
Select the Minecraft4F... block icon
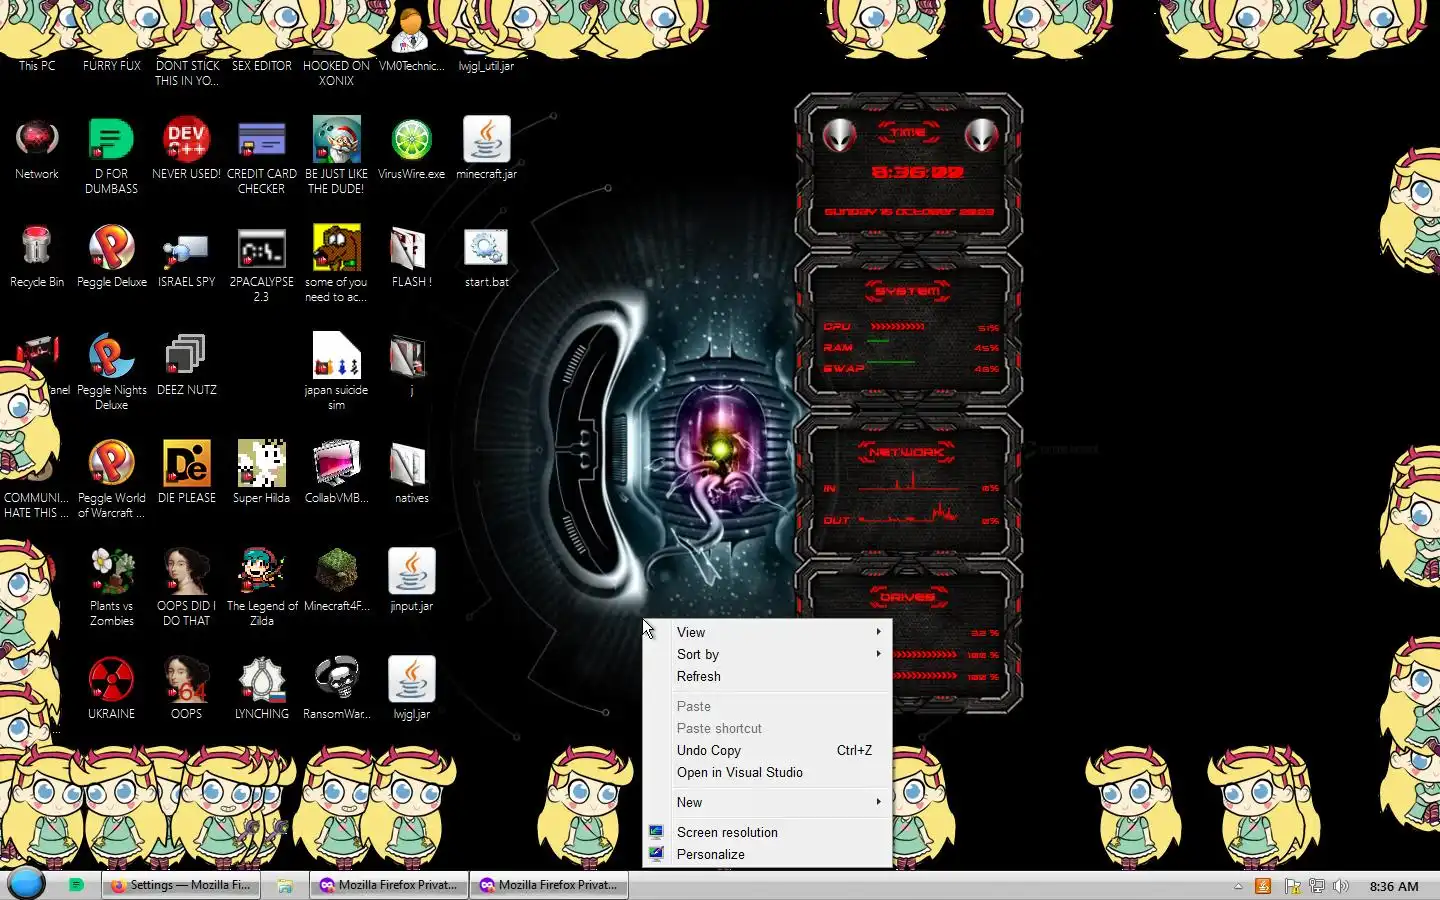point(336,580)
